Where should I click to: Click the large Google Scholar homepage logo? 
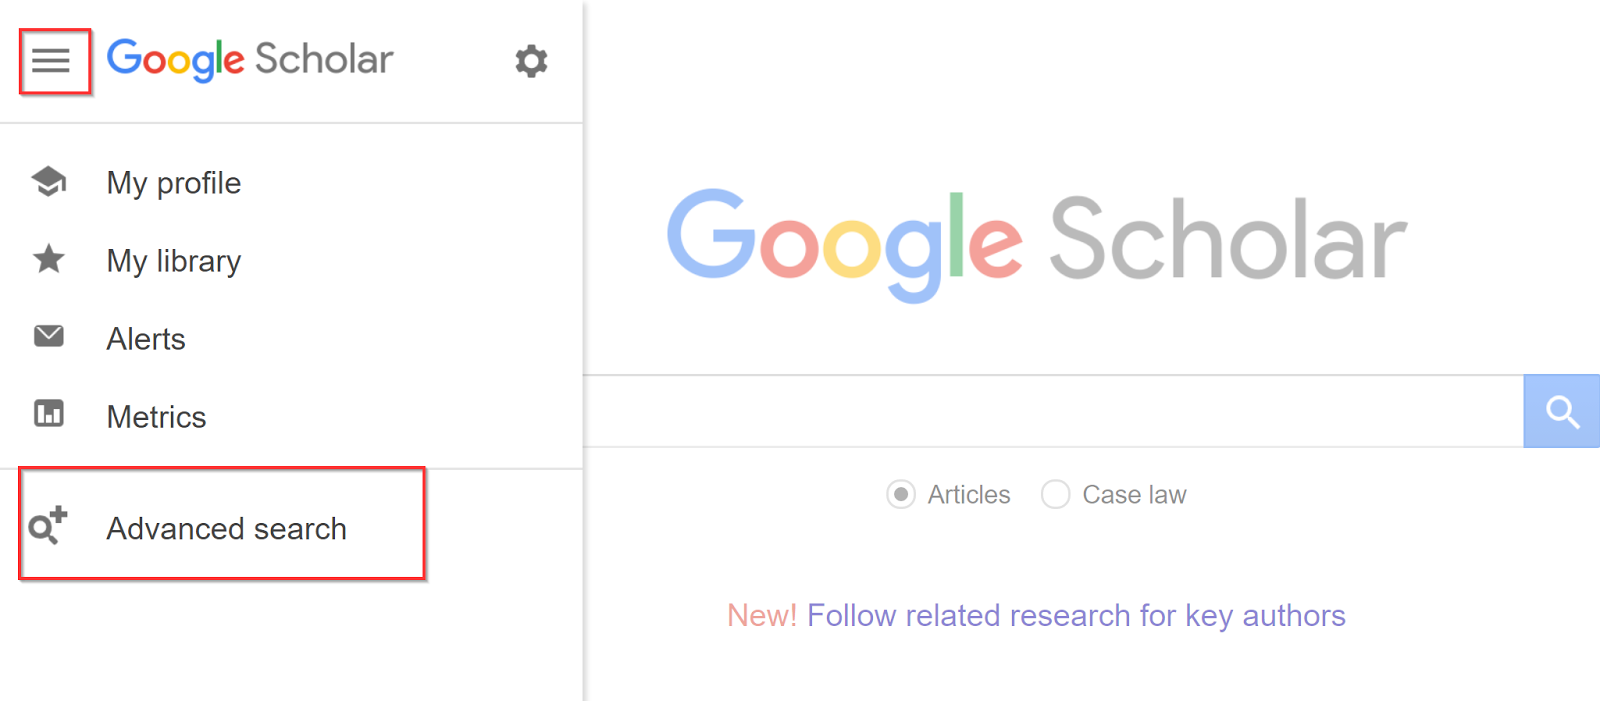coord(1035,238)
